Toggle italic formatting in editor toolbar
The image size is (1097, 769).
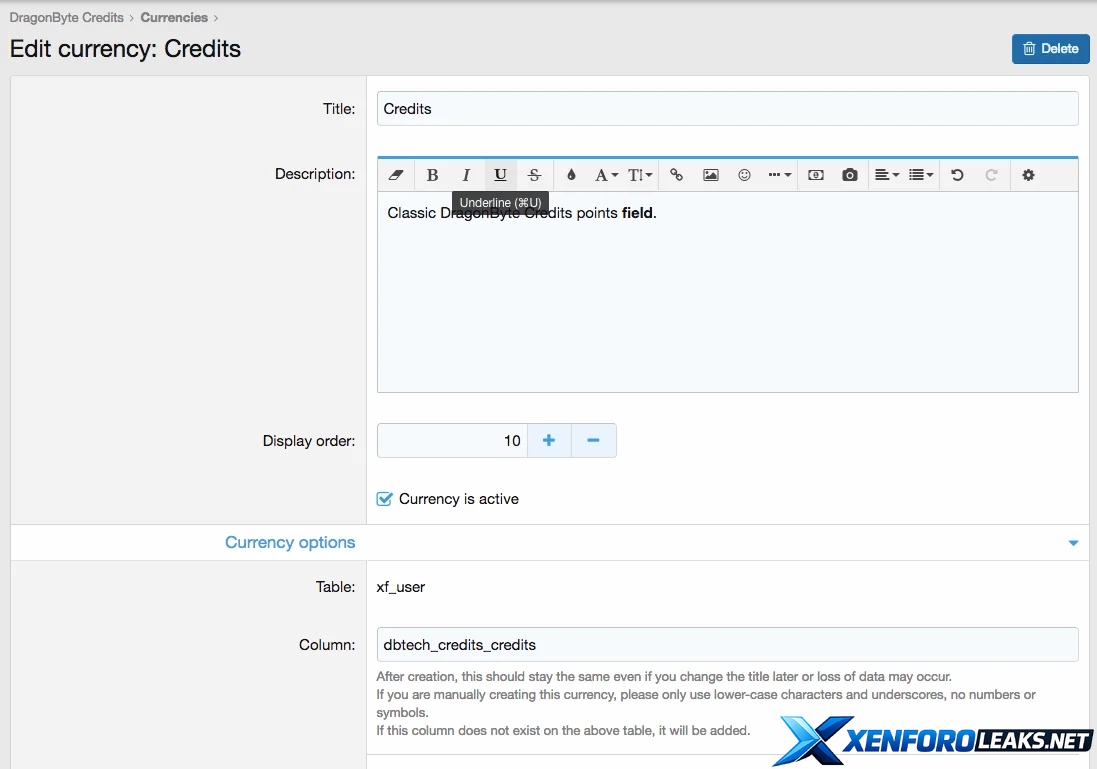click(466, 175)
